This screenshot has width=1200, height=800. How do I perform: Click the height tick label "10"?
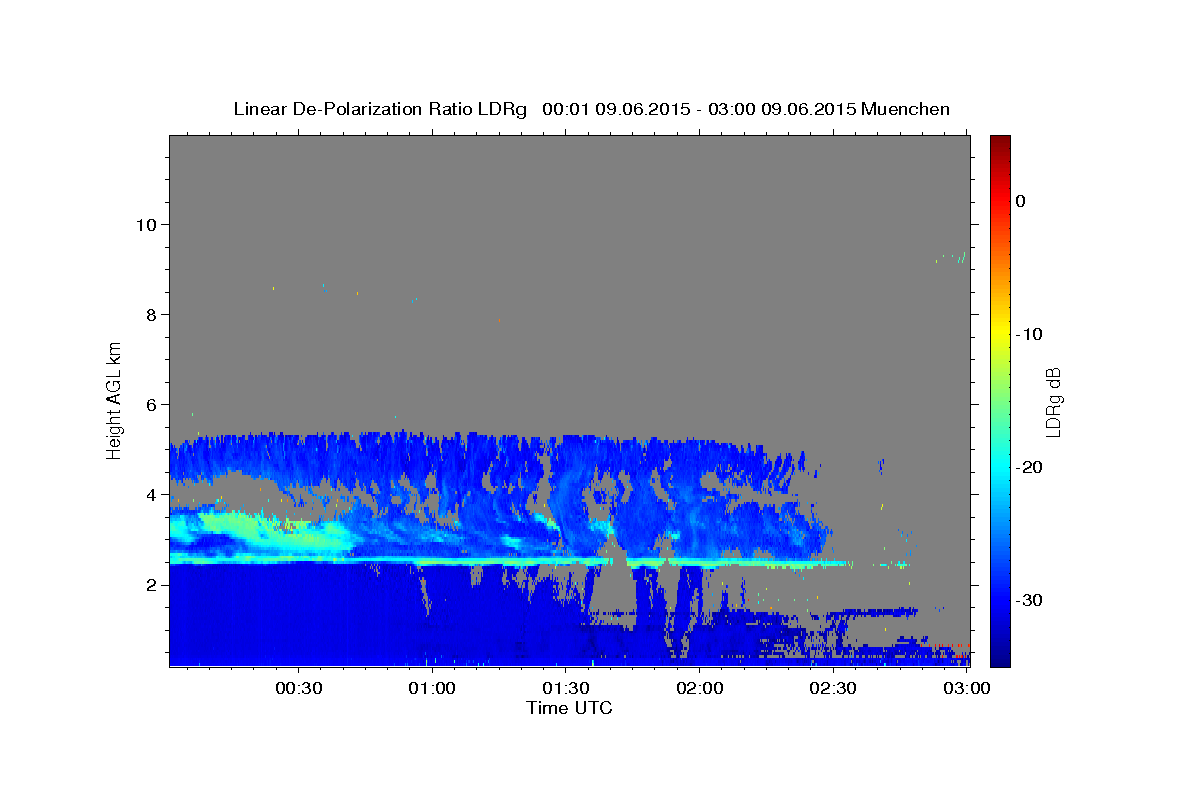149,224
